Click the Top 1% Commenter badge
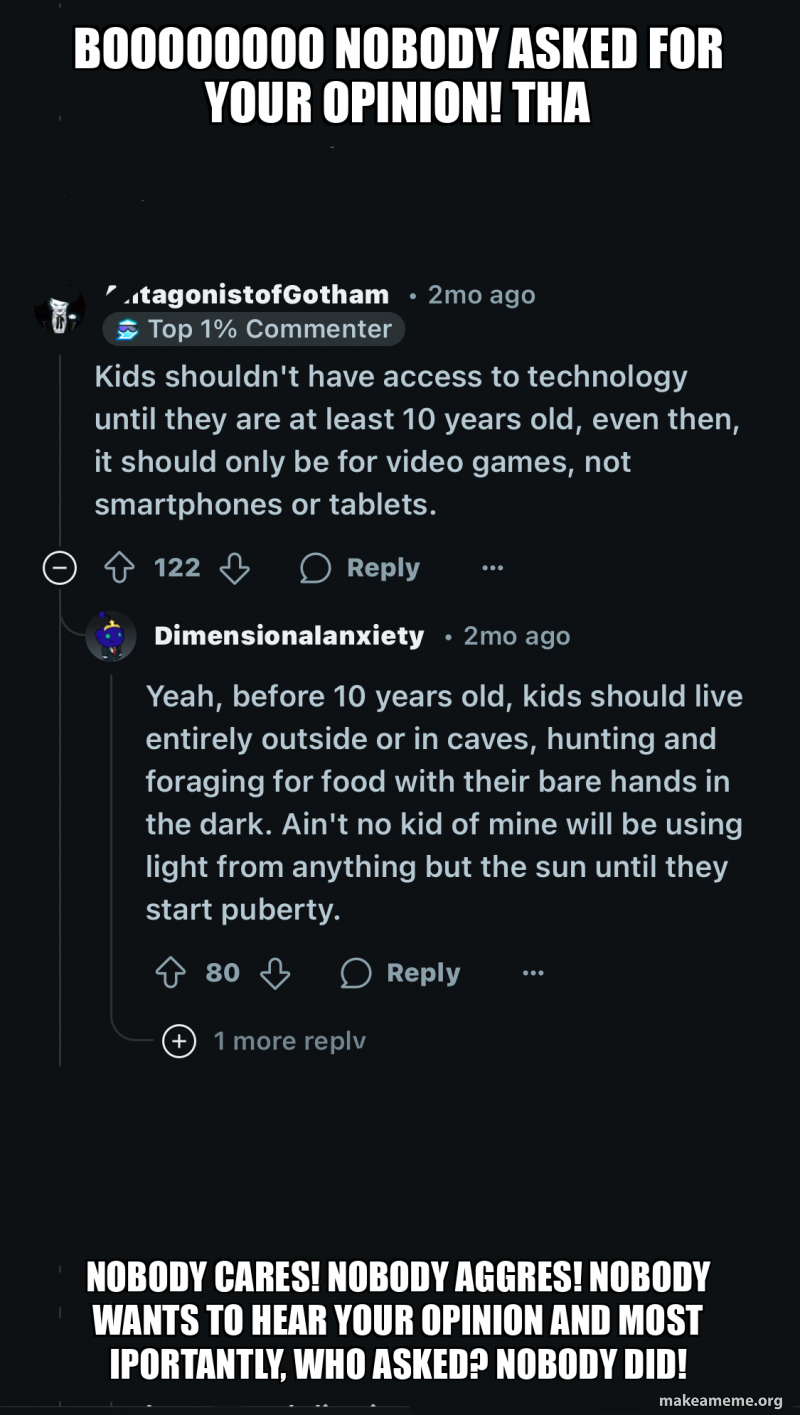 click(254, 329)
